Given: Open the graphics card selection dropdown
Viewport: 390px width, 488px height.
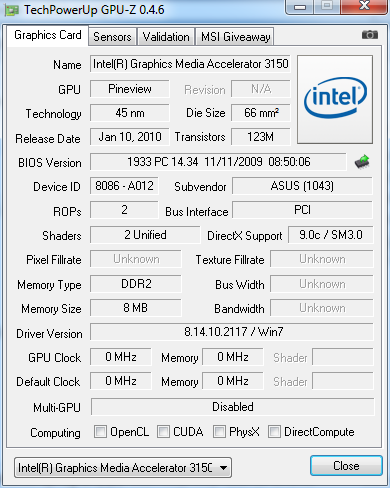Looking at the screenshot, I should point(123,468).
